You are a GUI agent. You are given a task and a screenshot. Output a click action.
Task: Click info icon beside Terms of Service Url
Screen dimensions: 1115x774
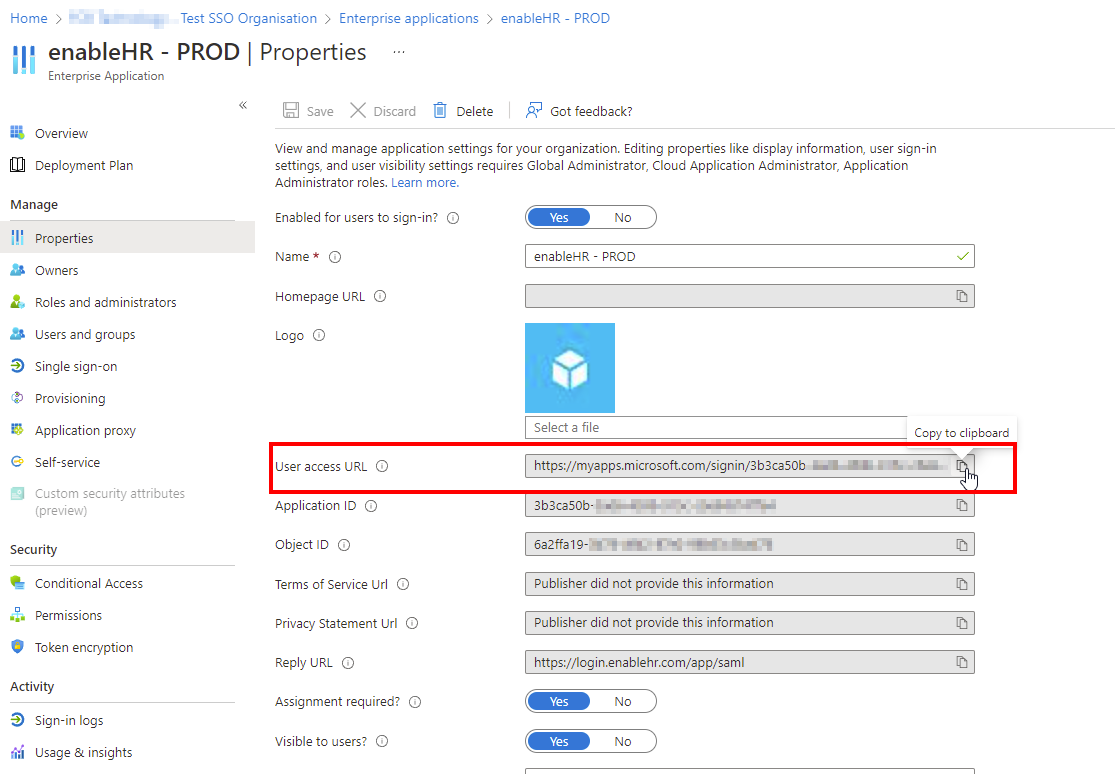pos(402,584)
